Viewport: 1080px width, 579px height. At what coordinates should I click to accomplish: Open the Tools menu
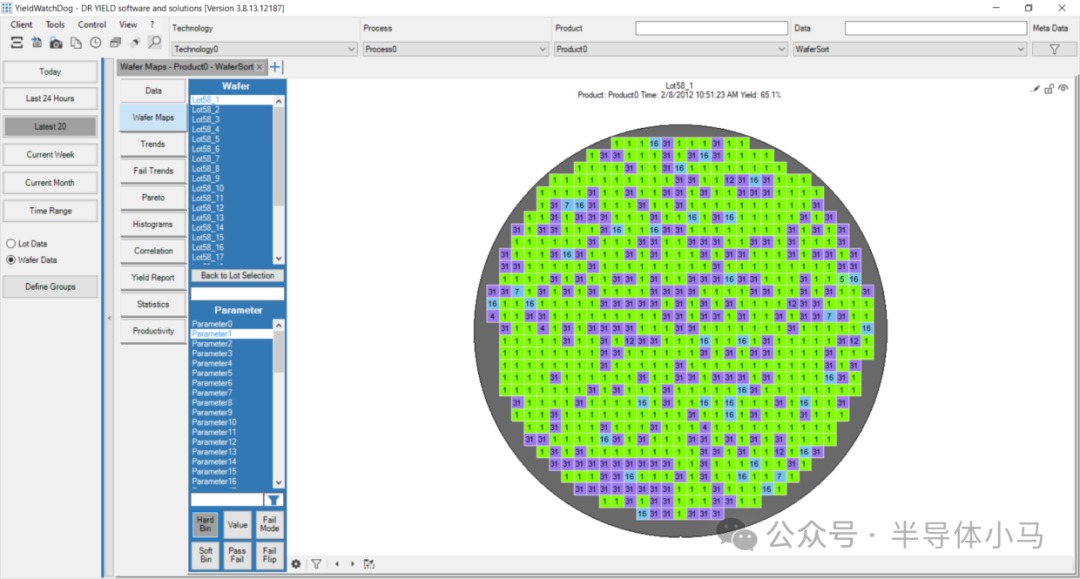(x=55, y=24)
